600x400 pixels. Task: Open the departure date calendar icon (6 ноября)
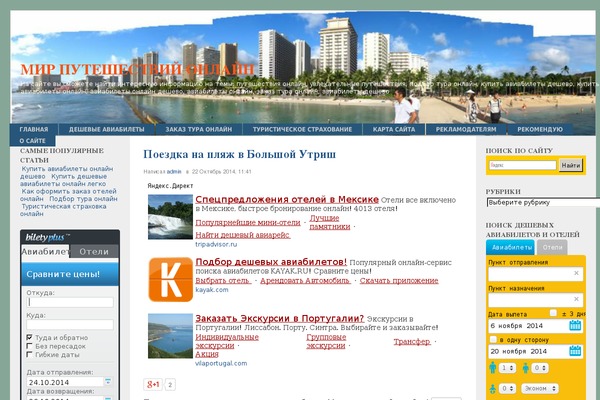575,326
